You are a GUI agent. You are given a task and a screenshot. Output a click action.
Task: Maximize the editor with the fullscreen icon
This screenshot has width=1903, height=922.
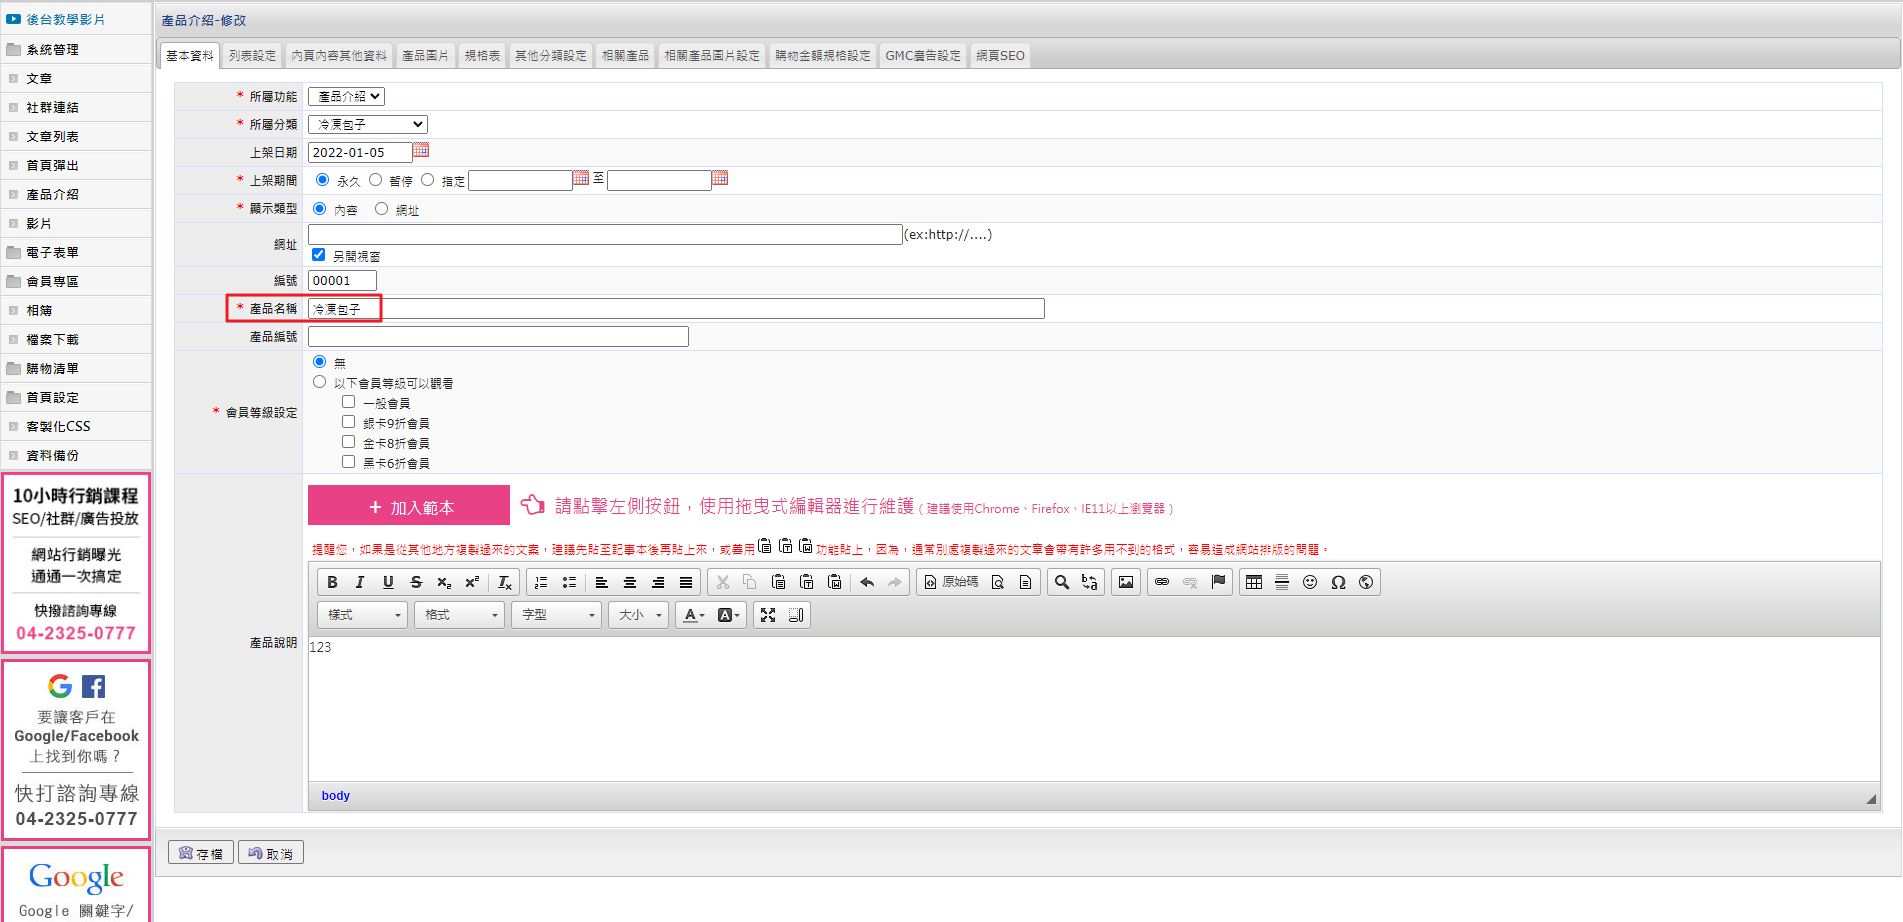point(768,615)
